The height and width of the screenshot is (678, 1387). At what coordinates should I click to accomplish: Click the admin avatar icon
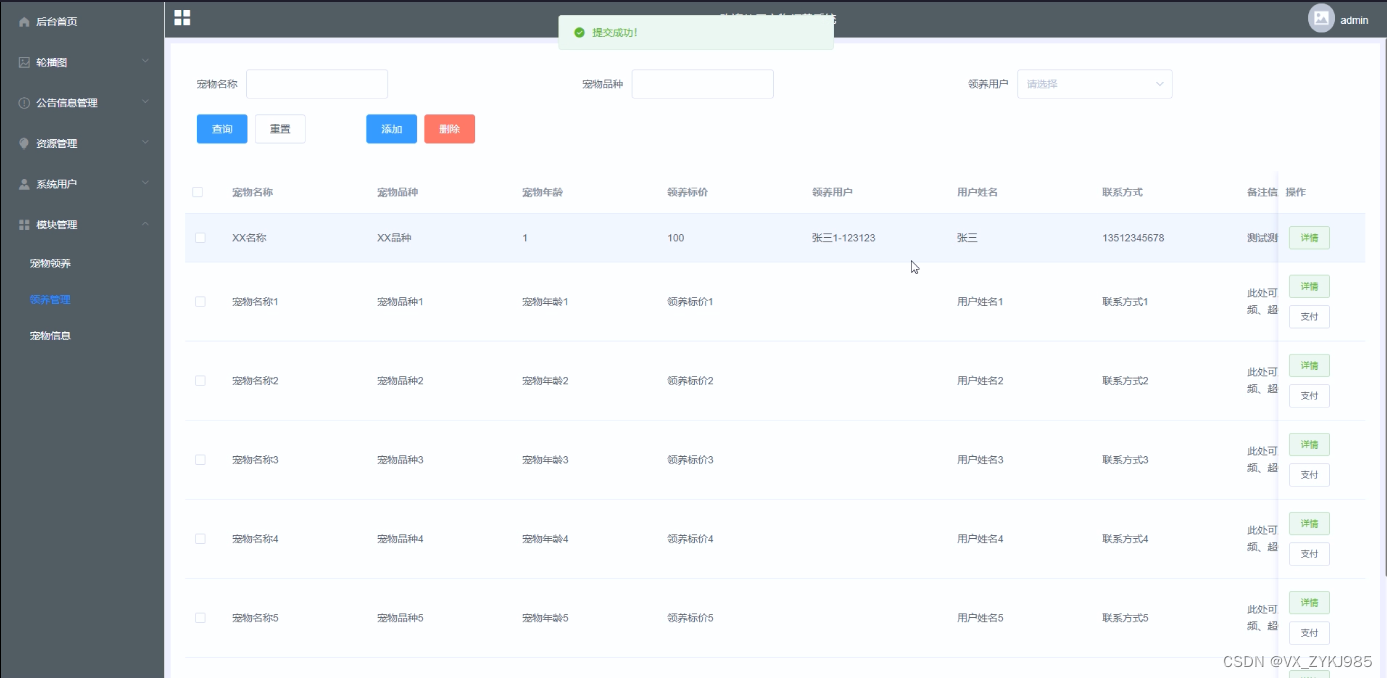1321,18
